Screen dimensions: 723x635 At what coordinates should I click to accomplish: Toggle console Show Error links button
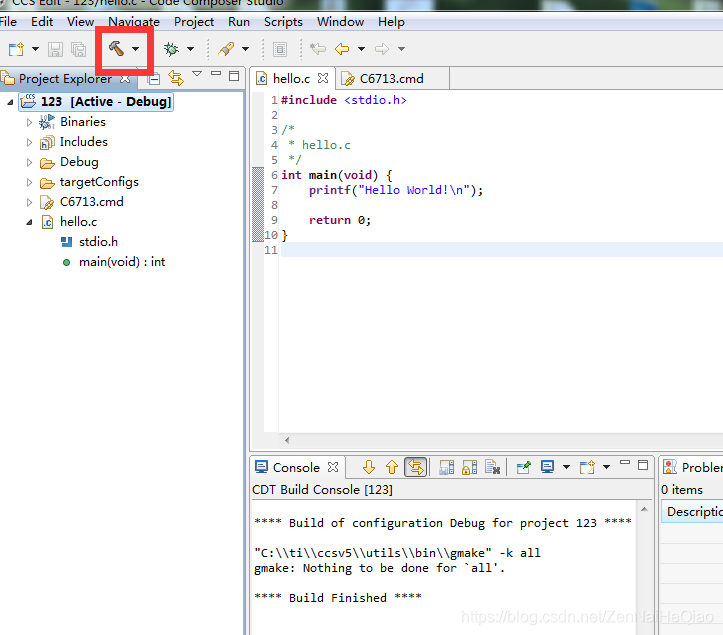[x=415, y=467]
